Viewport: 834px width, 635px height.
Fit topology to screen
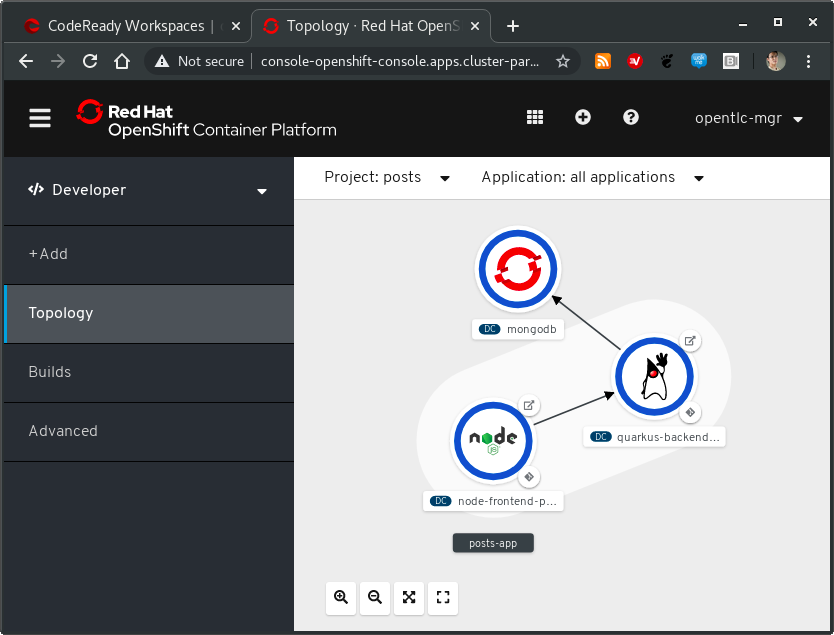[x=409, y=598]
